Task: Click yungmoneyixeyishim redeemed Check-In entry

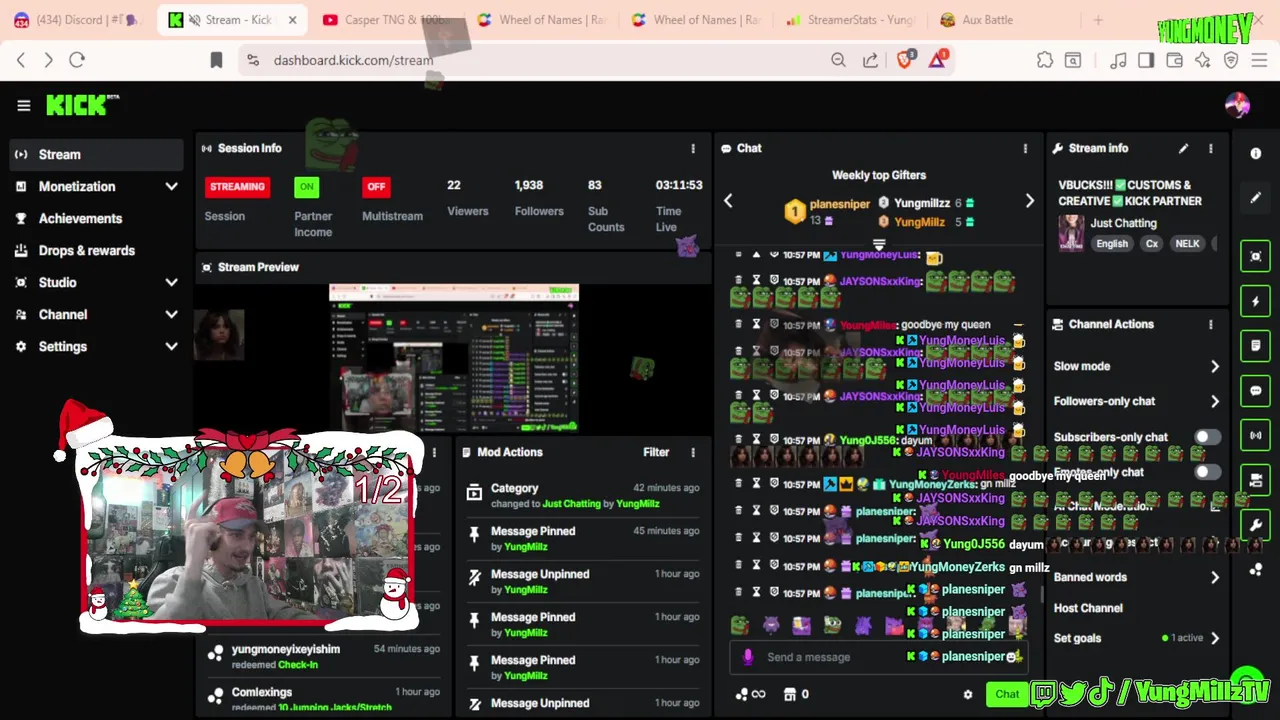Action: (322, 656)
